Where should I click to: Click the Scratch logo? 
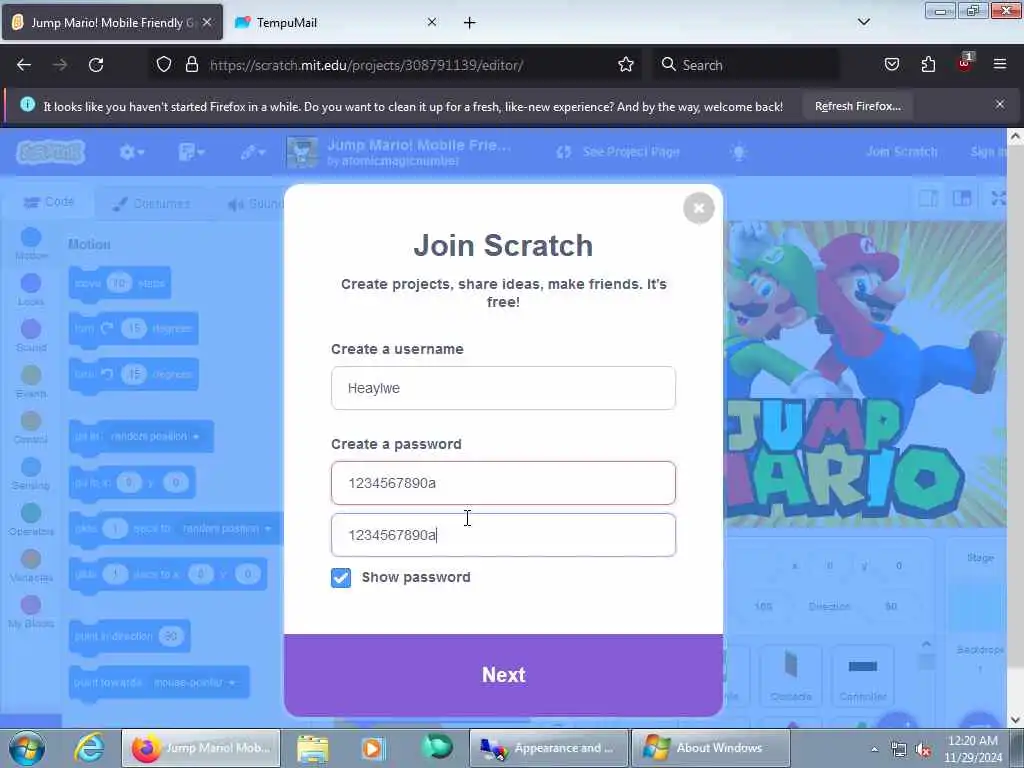click(51, 153)
